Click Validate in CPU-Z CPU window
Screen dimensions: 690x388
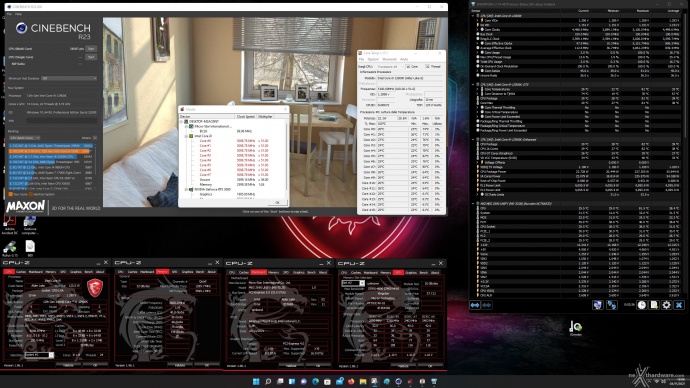click(x=68, y=365)
